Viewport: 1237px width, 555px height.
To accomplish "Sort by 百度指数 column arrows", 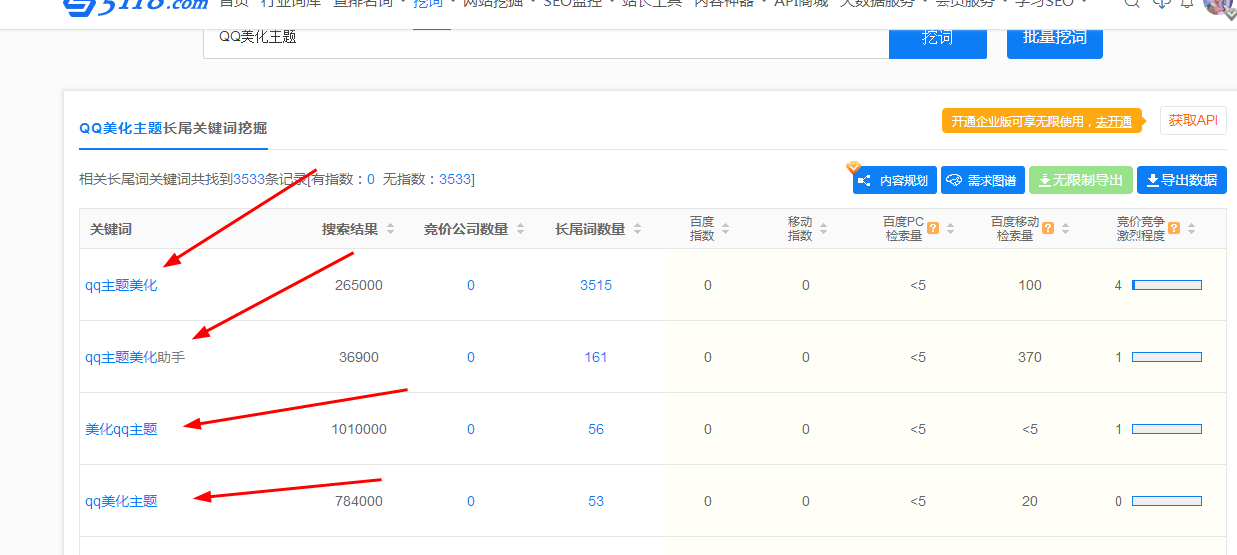I will click(x=725, y=229).
